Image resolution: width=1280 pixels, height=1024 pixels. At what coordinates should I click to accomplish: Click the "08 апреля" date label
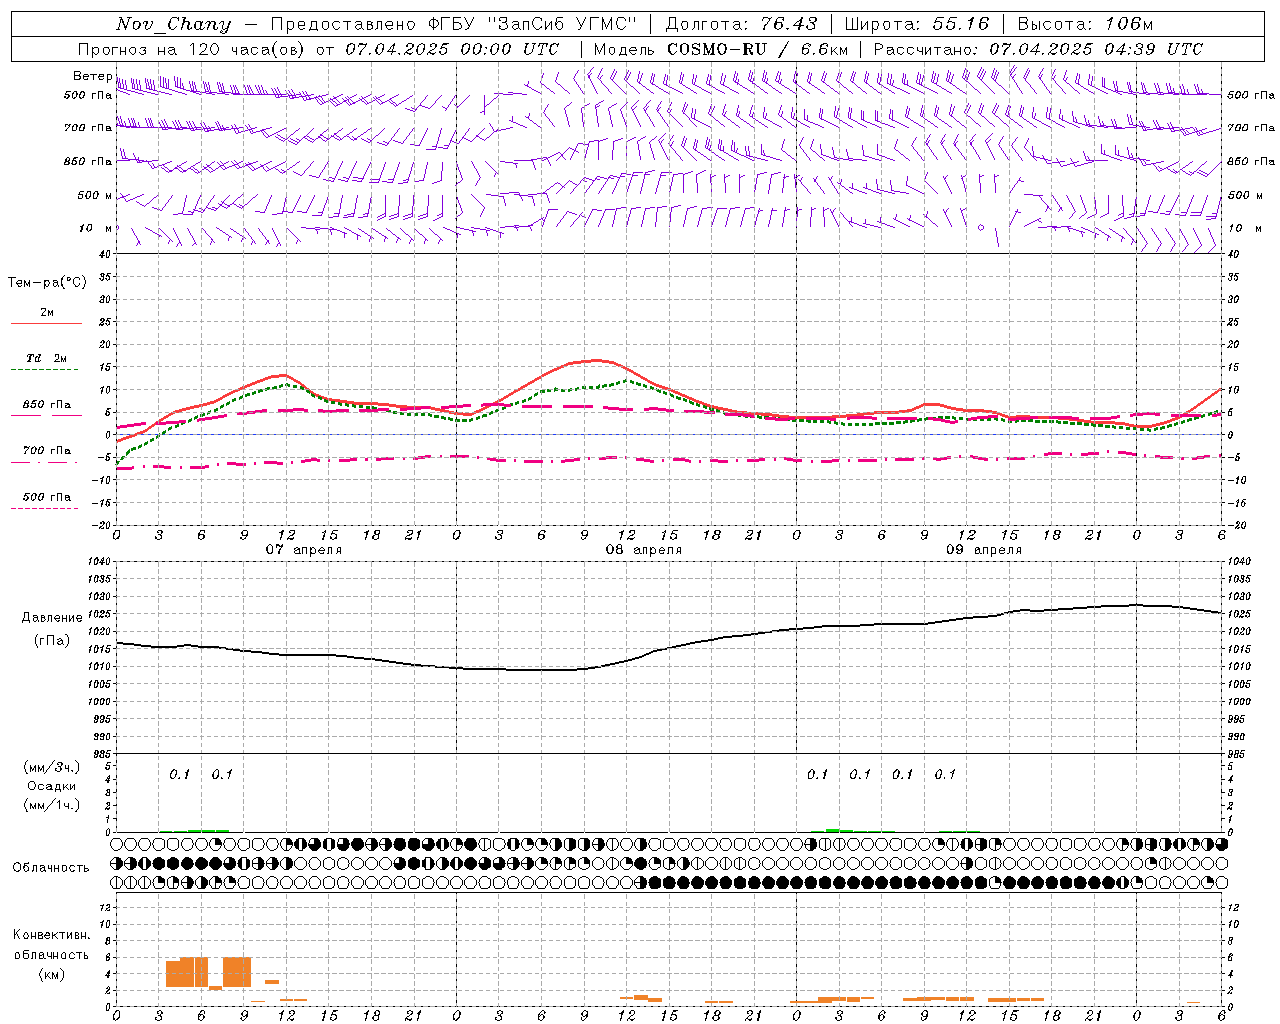(x=643, y=550)
